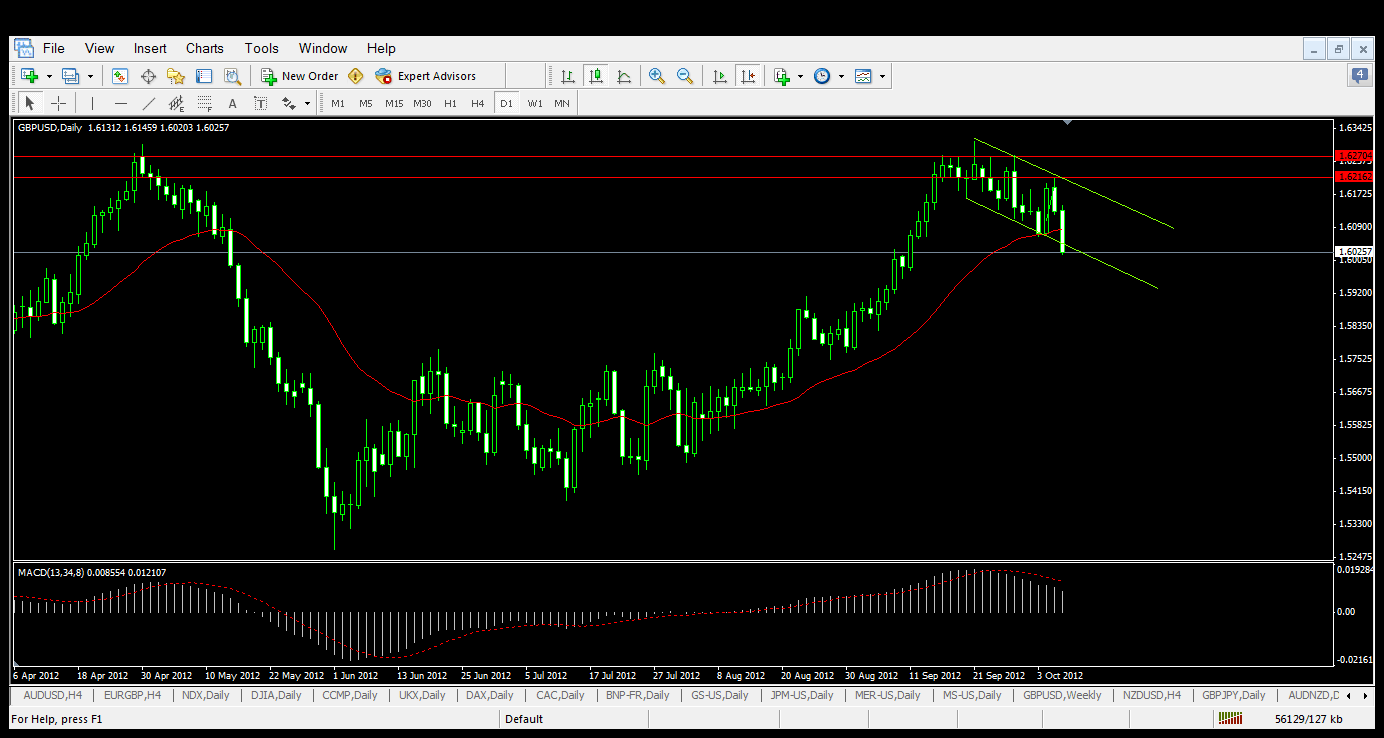Zoom out of the chart
The image size is (1384, 738).
pos(685,76)
